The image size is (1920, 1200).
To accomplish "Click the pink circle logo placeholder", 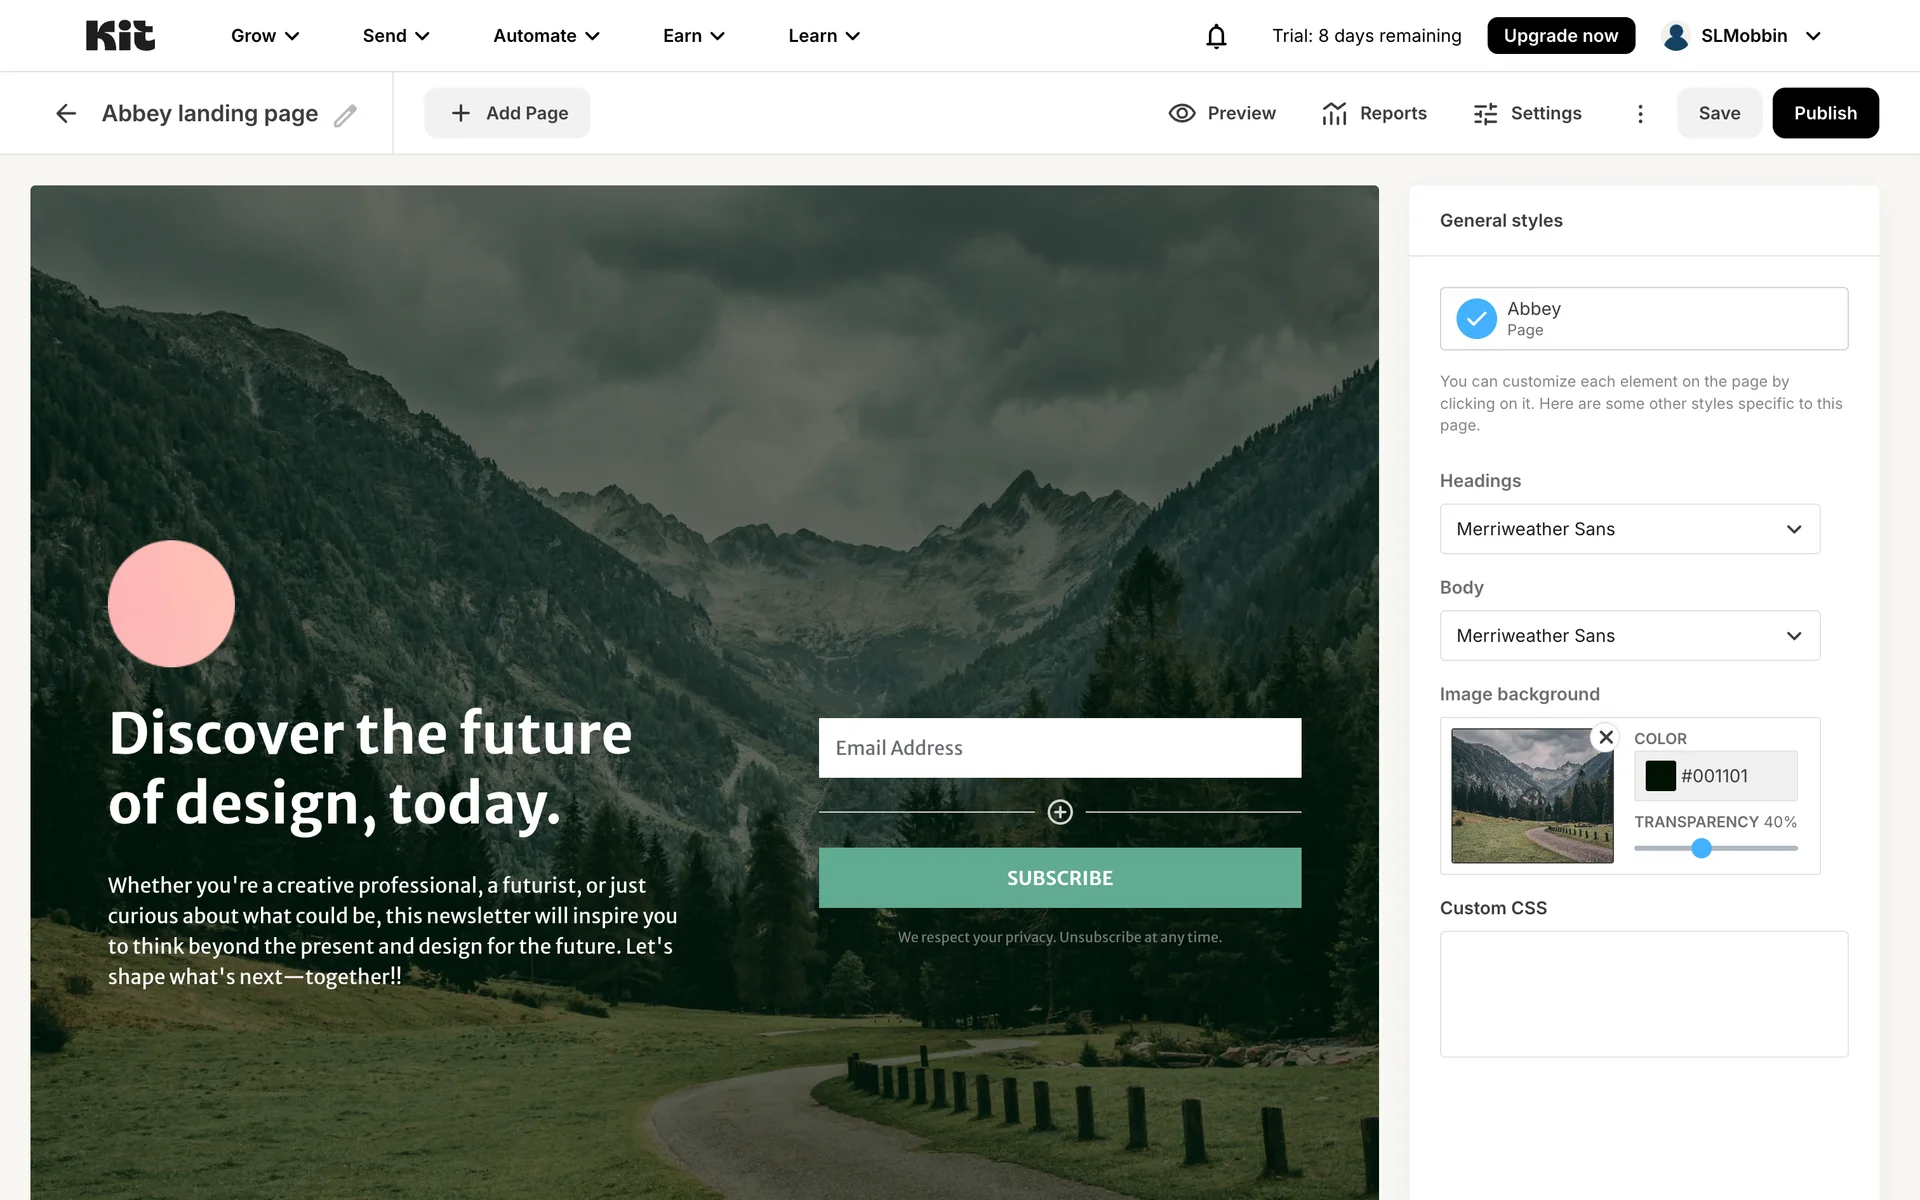I will coord(171,604).
